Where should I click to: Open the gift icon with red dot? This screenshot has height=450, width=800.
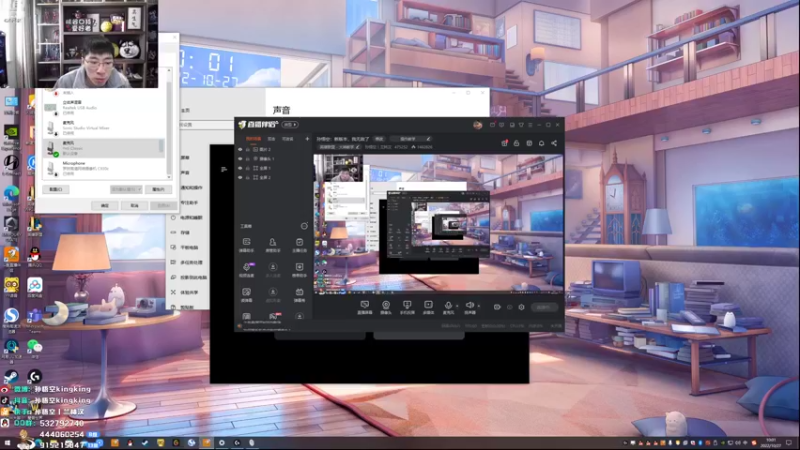504,143
